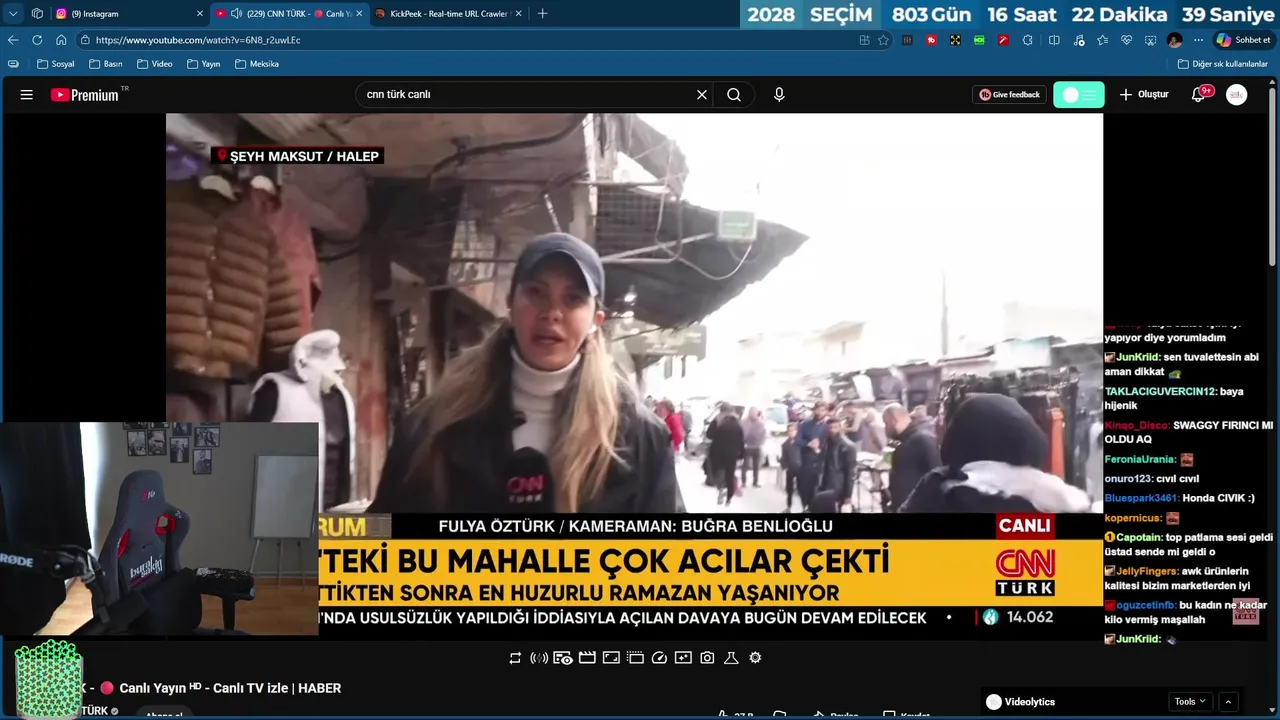Click the CNN Türk live video player
Image resolution: width=1280 pixels, height=720 pixels.
click(634, 375)
